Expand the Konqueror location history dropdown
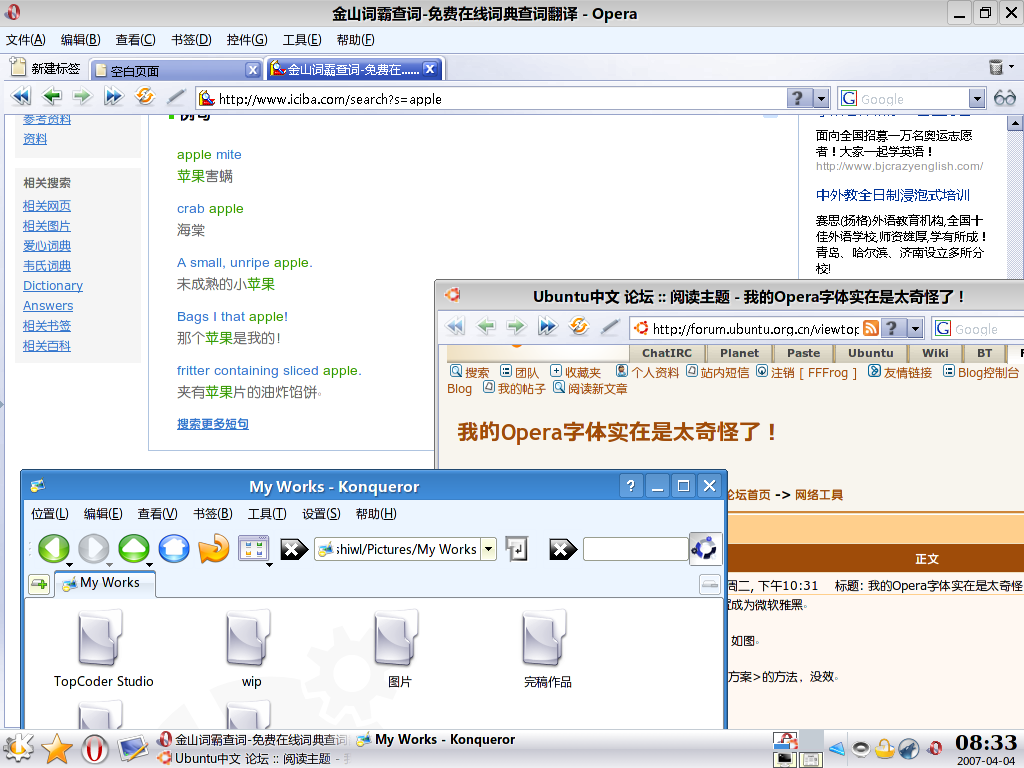1024x768 pixels. pyautogui.click(x=488, y=549)
